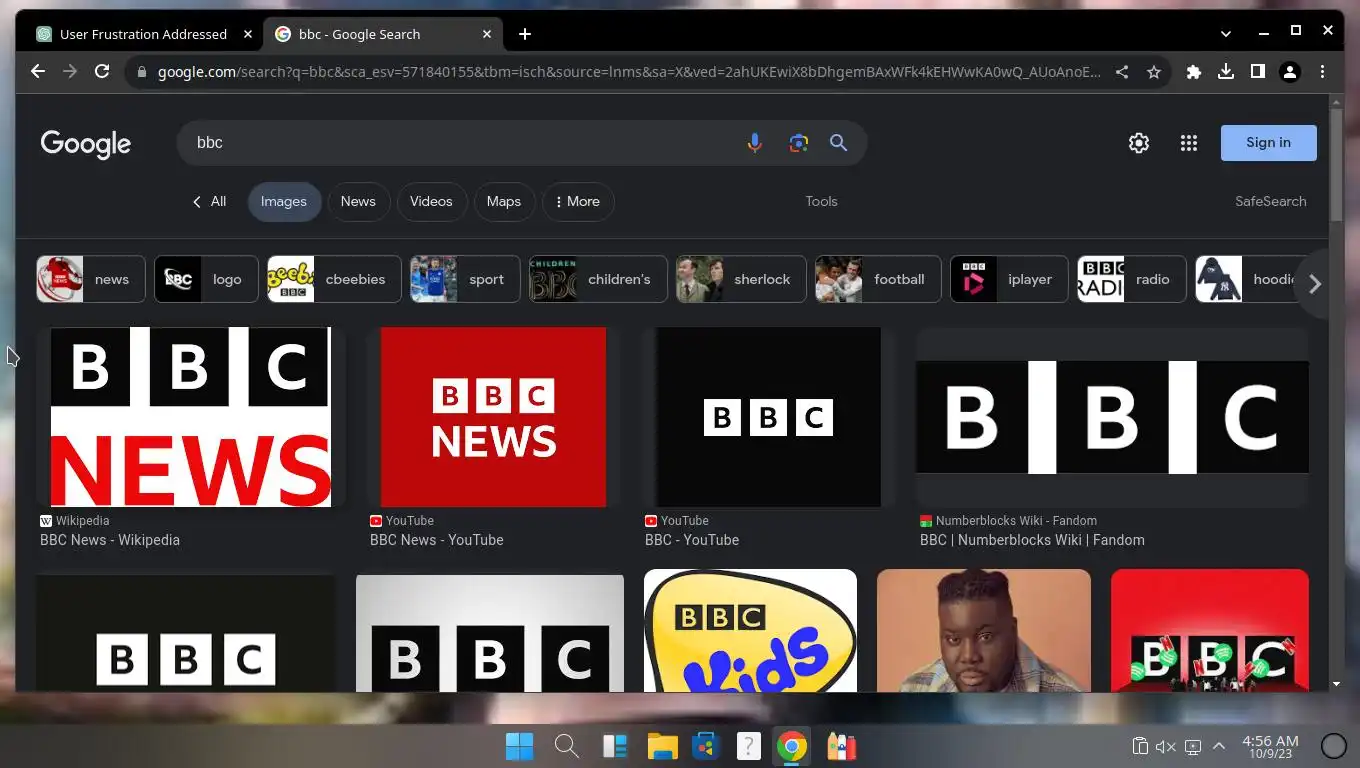
Task: Open Microsoft Store from the taskbar
Action: click(x=706, y=746)
